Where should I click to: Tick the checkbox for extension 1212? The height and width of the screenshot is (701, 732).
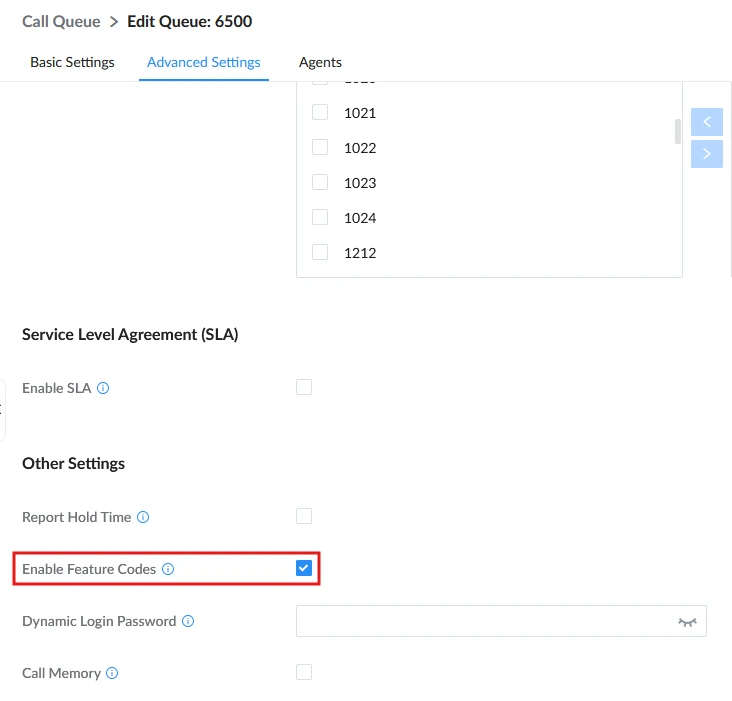click(x=320, y=252)
